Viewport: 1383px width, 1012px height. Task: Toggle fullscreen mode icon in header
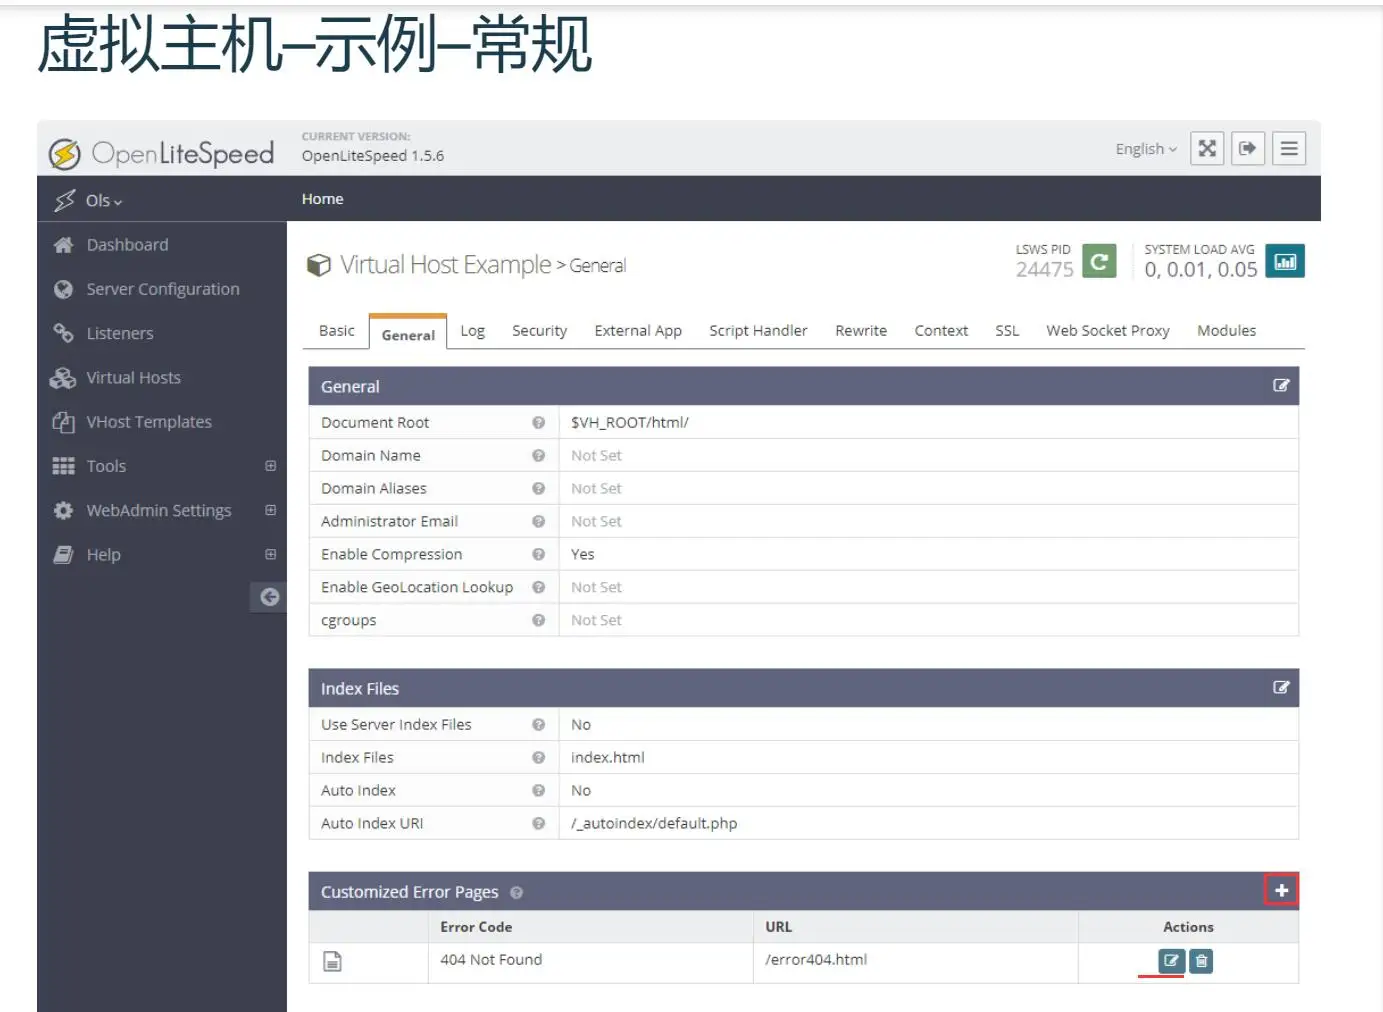[1207, 149]
